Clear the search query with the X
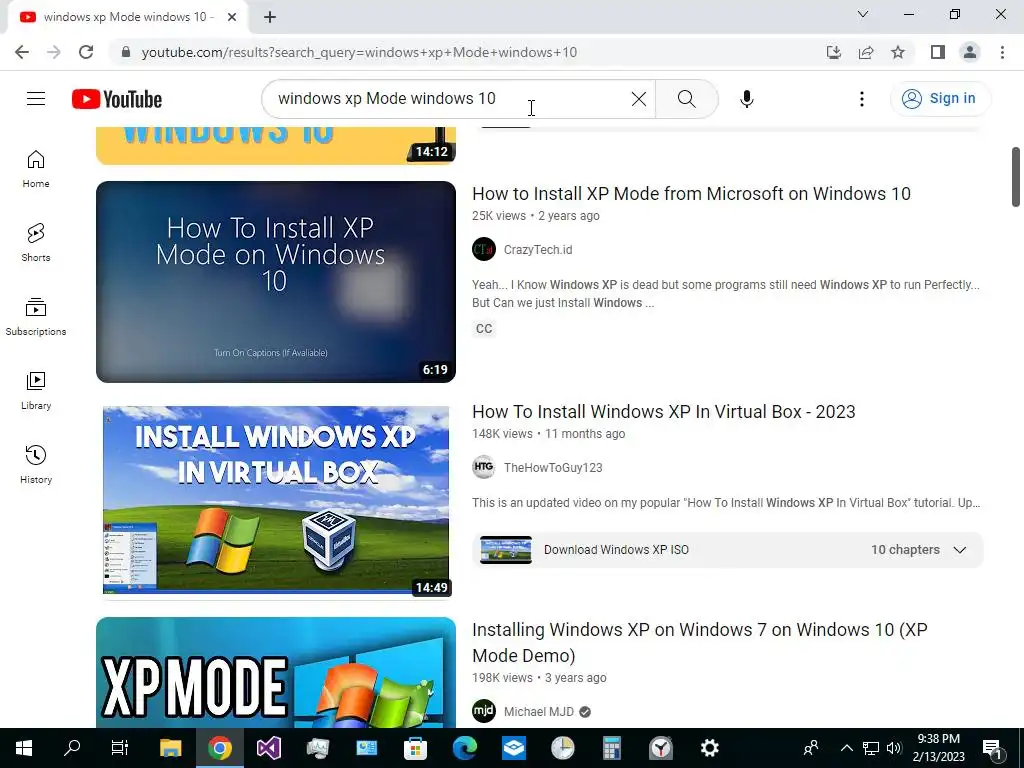 639,99
